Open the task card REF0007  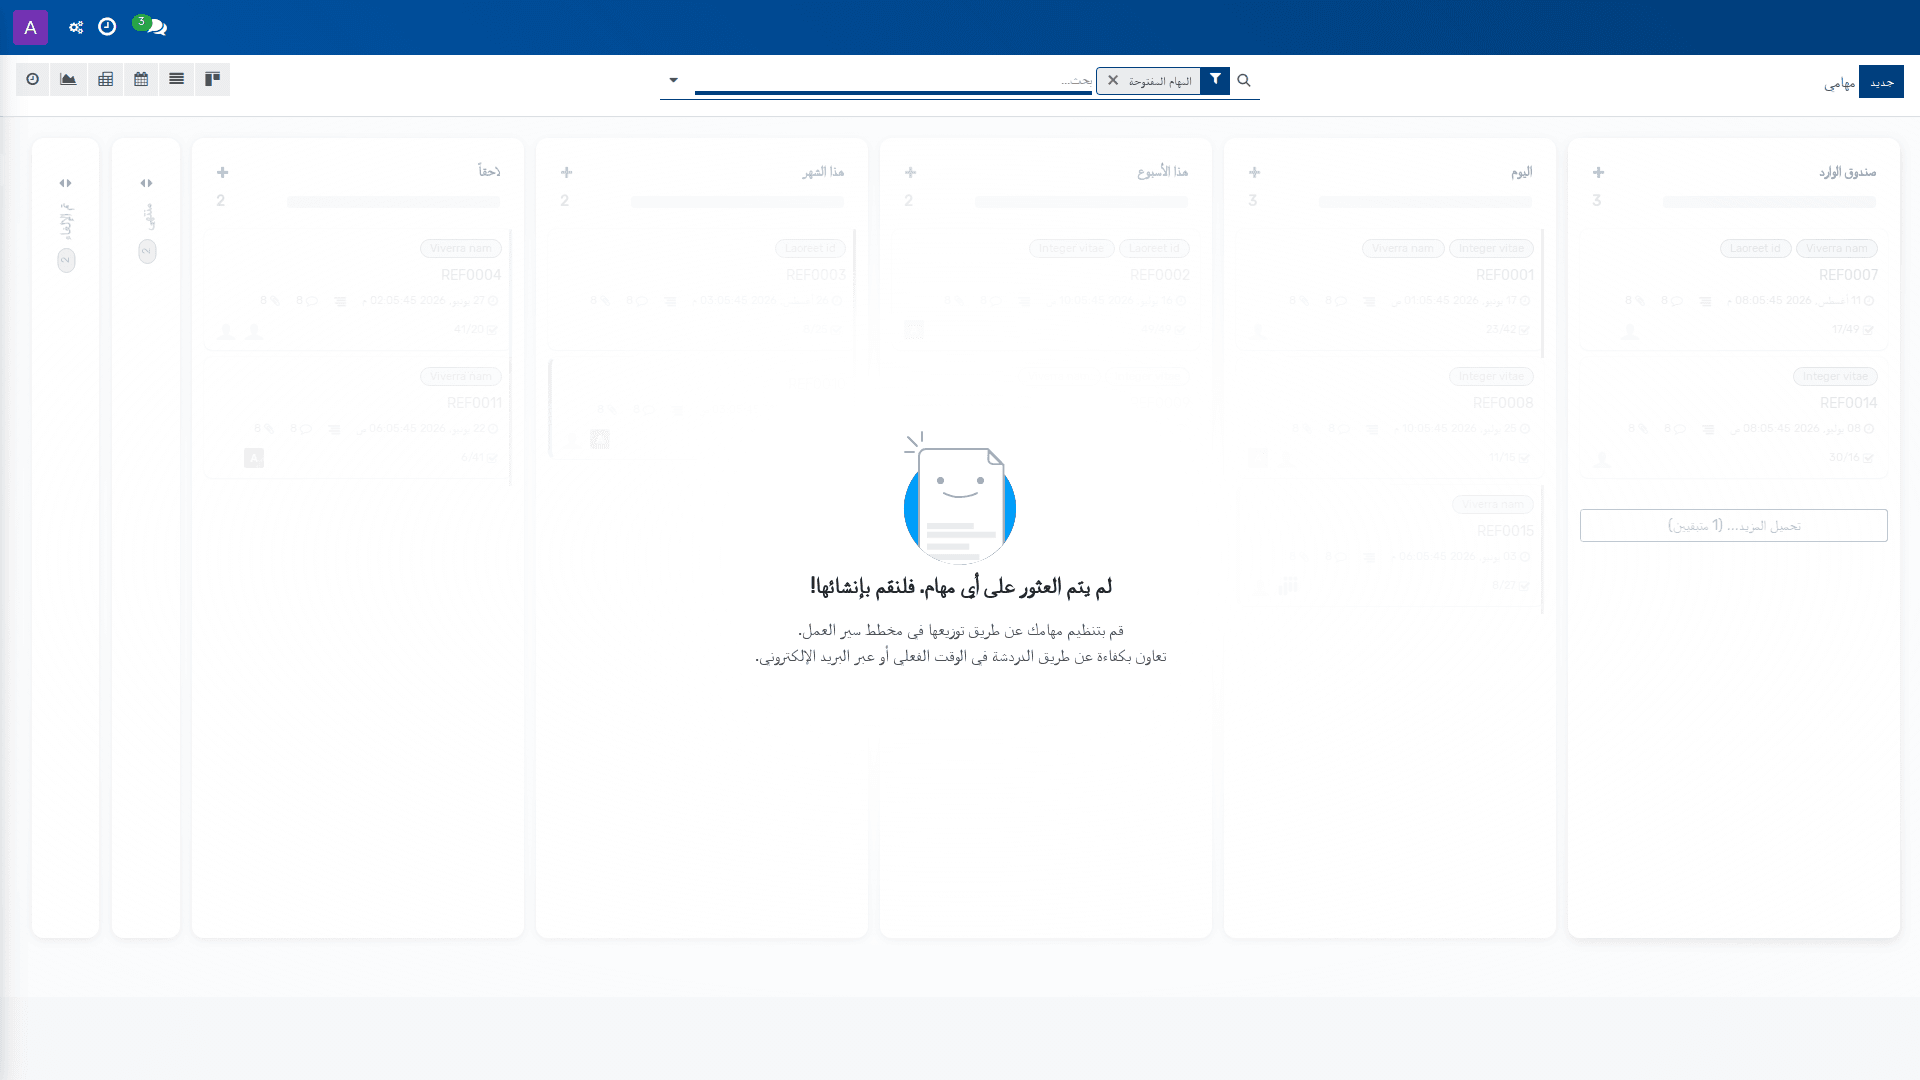click(x=1734, y=289)
